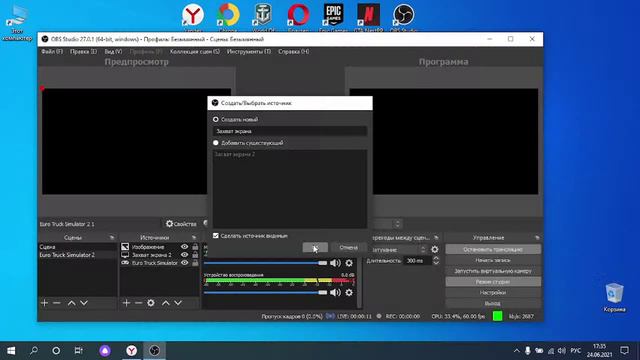The width and height of the screenshot is (640, 360).
Task: Hide the Захват экрана 2 source via eye icon
Action: click(x=184, y=255)
